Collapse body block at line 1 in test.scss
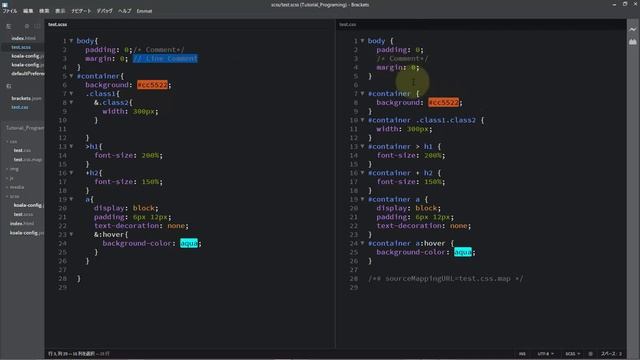The image size is (640, 360). pos(71,41)
